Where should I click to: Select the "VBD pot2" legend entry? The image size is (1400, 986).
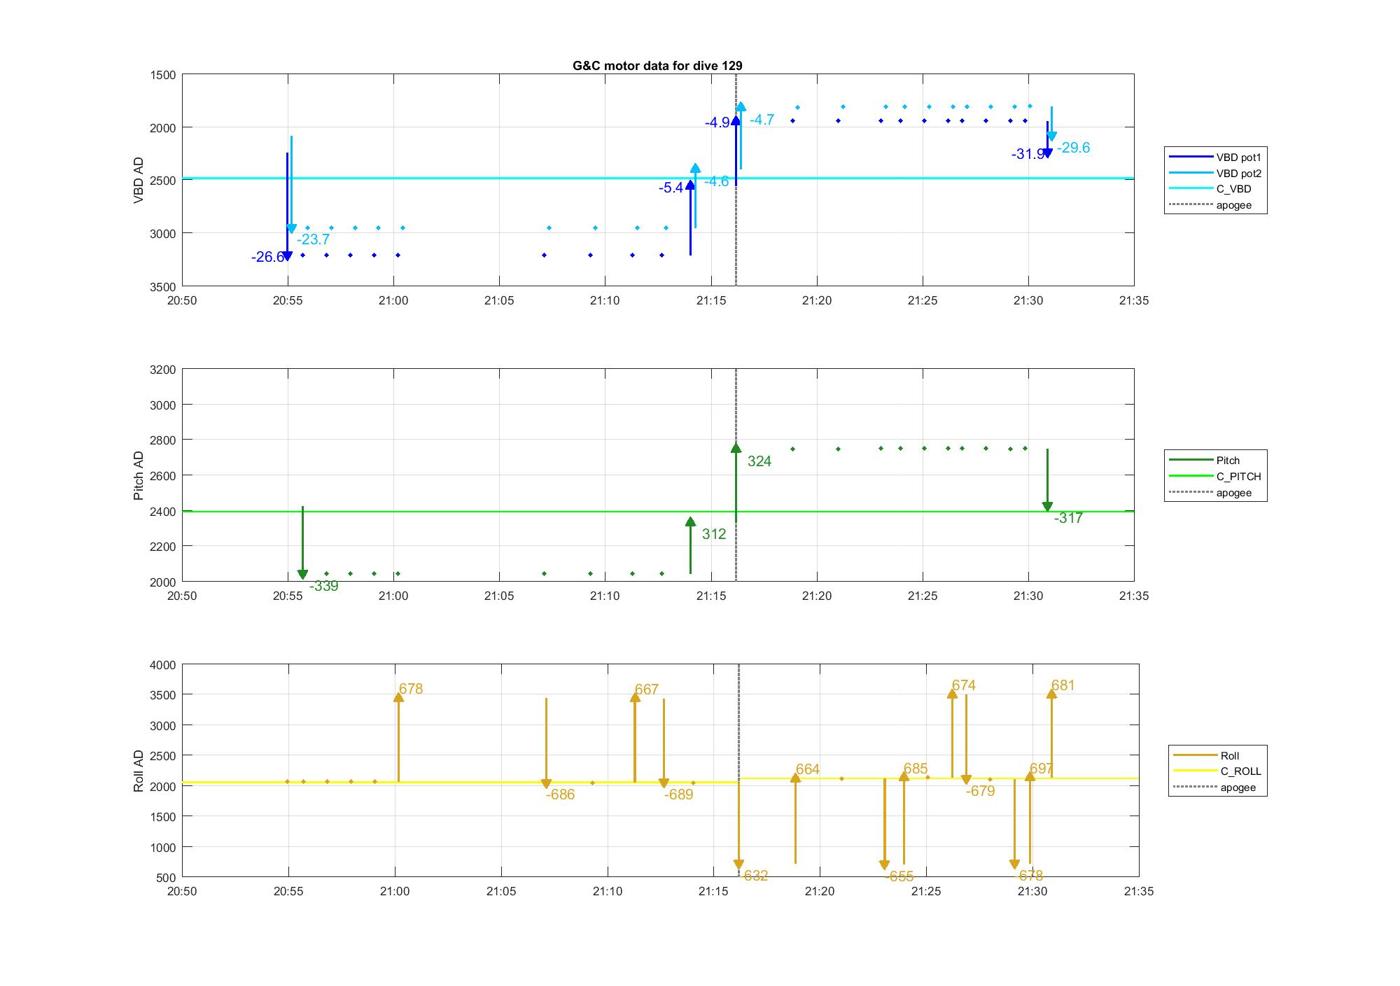click(x=1215, y=173)
